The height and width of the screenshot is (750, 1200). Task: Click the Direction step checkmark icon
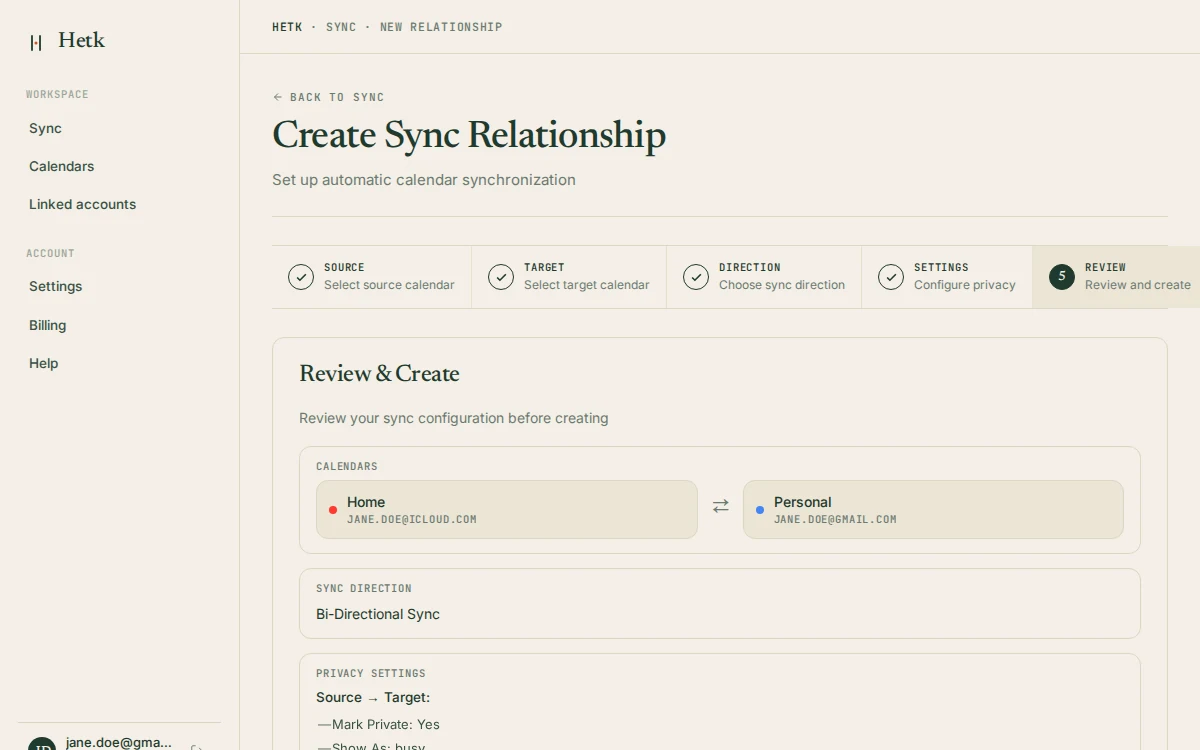[x=696, y=277]
